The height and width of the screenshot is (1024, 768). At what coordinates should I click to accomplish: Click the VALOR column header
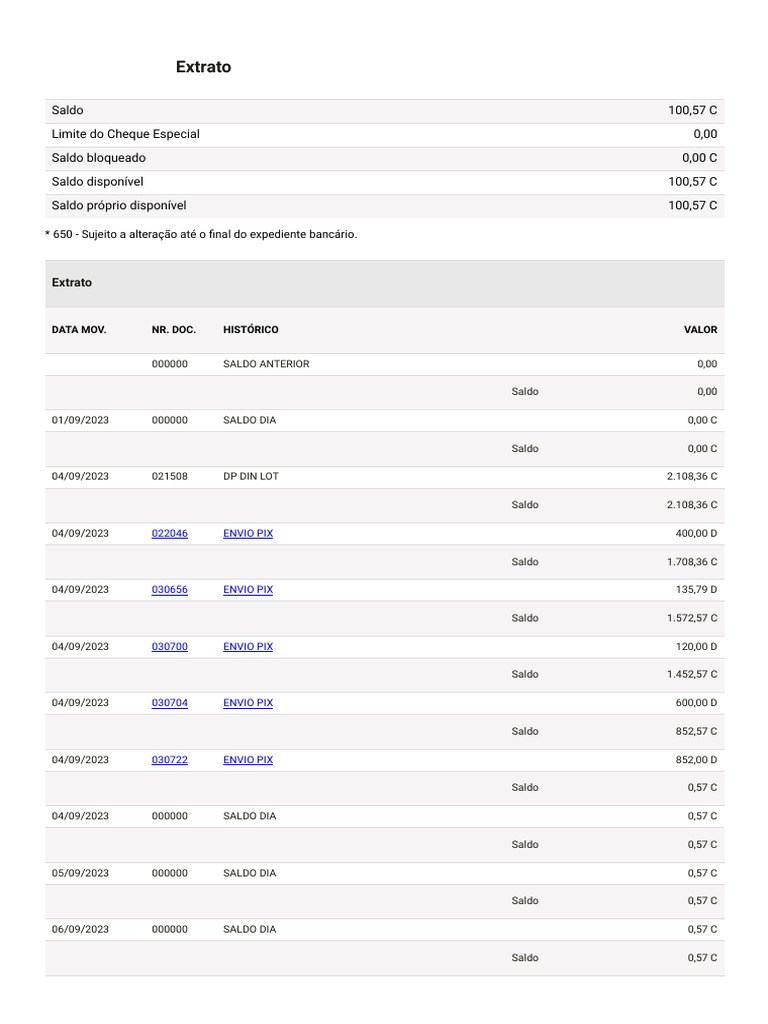[x=700, y=330]
